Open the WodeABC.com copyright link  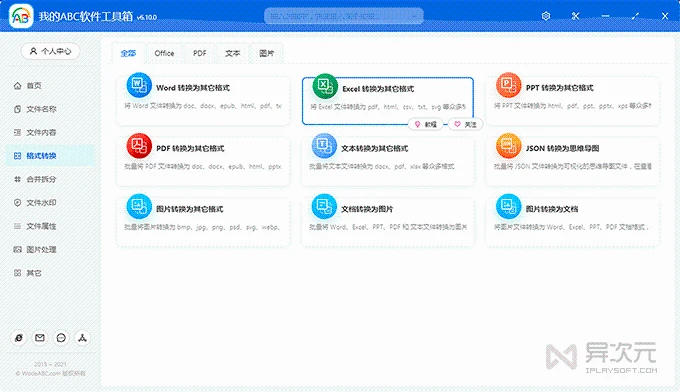pos(51,373)
